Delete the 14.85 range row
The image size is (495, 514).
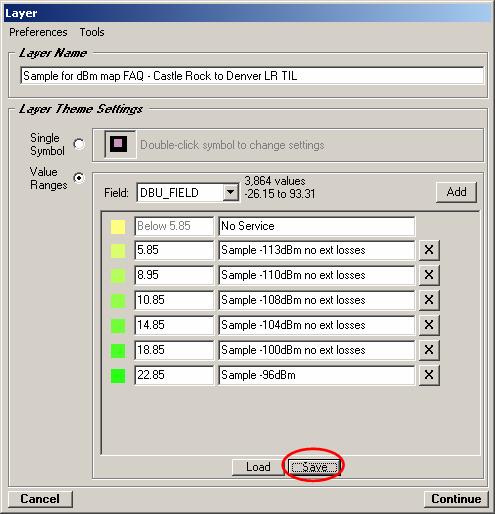pos(429,325)
